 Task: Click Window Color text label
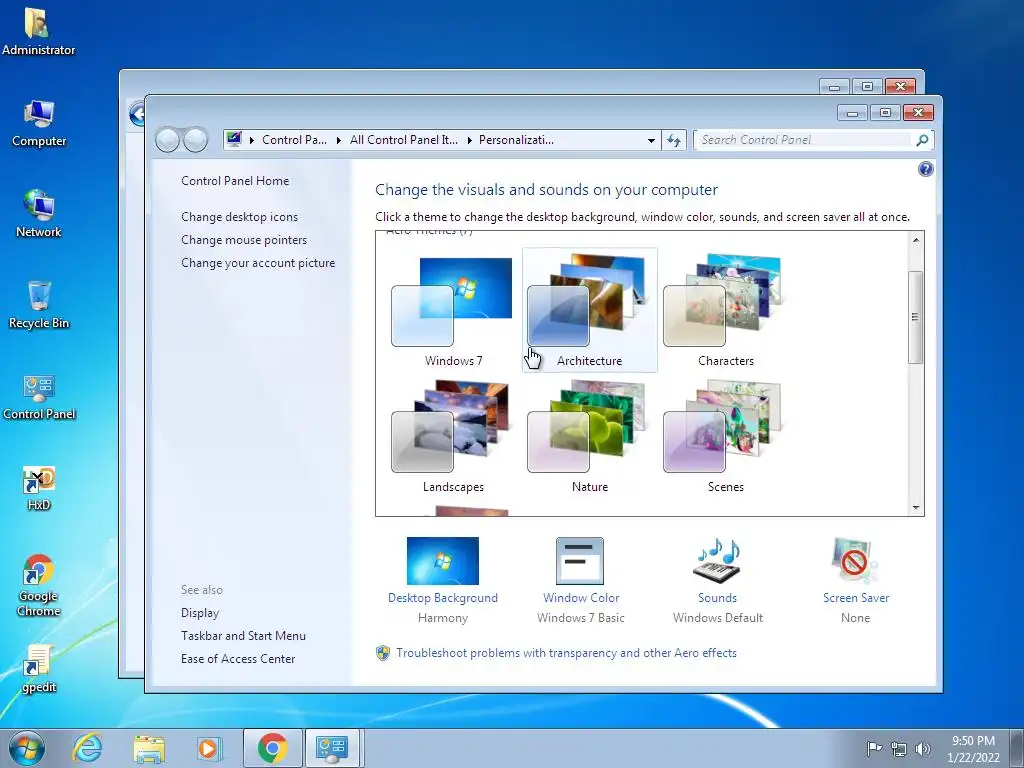coord(581,598)
